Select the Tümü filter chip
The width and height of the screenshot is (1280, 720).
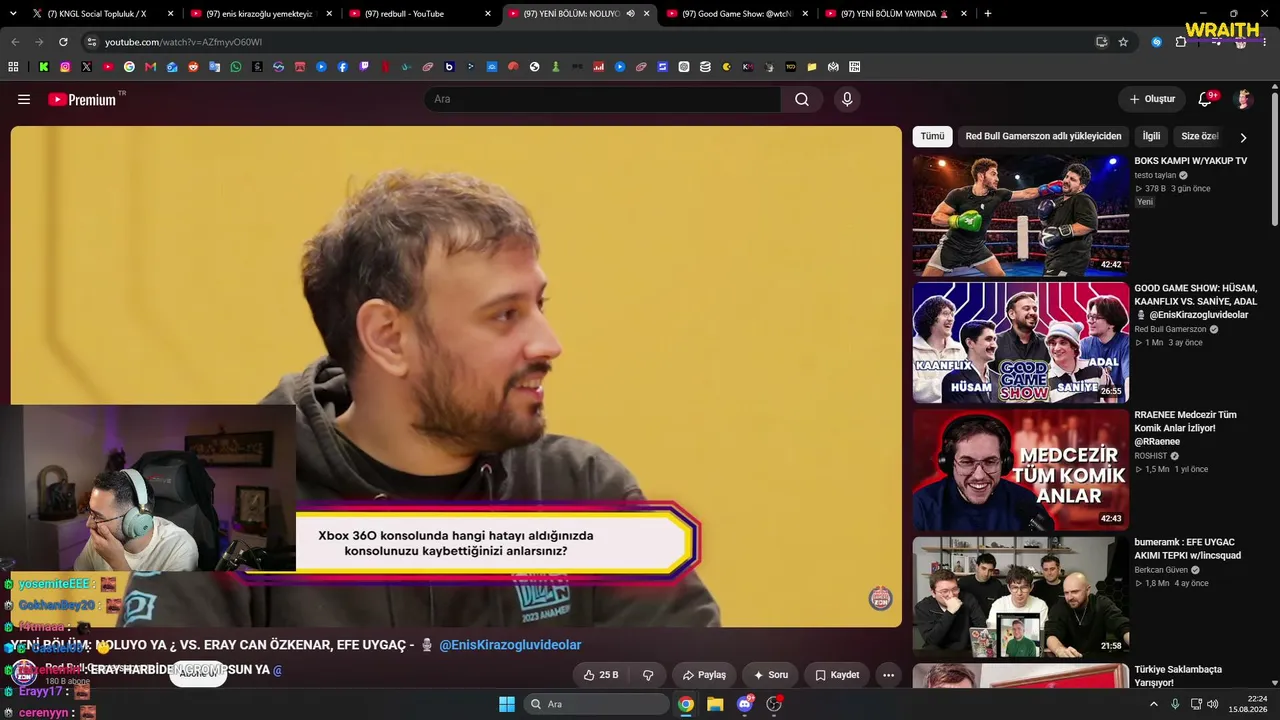932,136
